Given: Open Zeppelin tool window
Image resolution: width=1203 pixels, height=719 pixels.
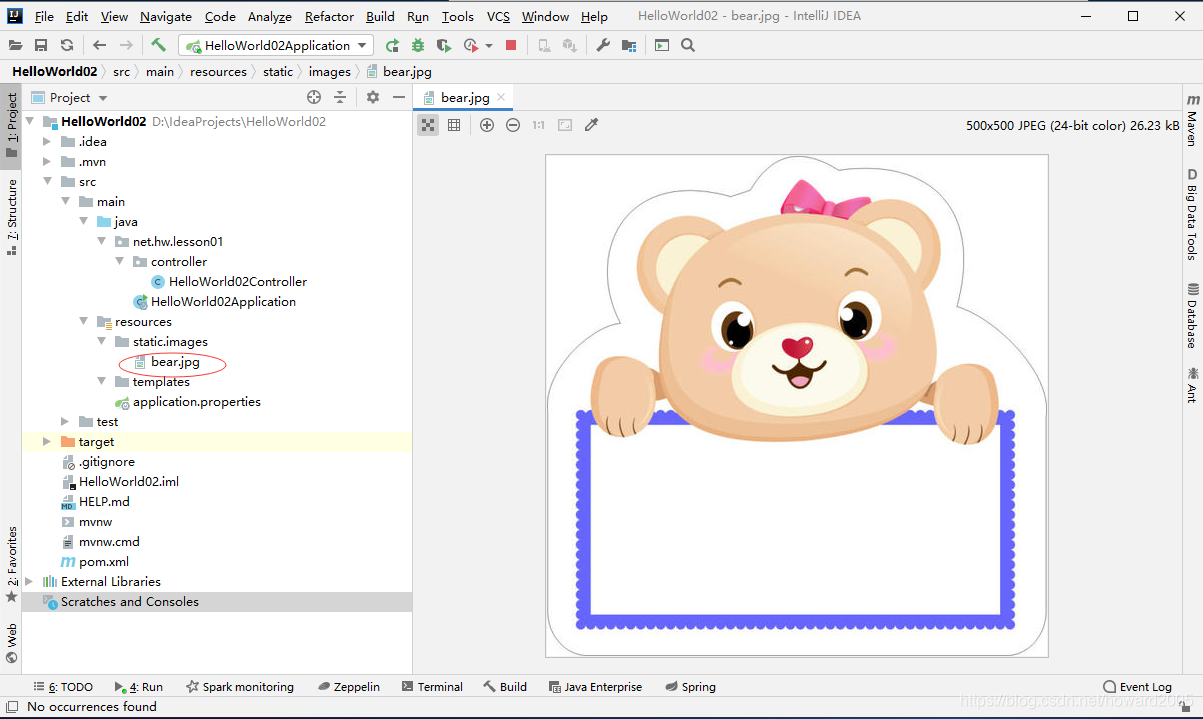Looking at the screenshot, I should click(x=348, y=687).
